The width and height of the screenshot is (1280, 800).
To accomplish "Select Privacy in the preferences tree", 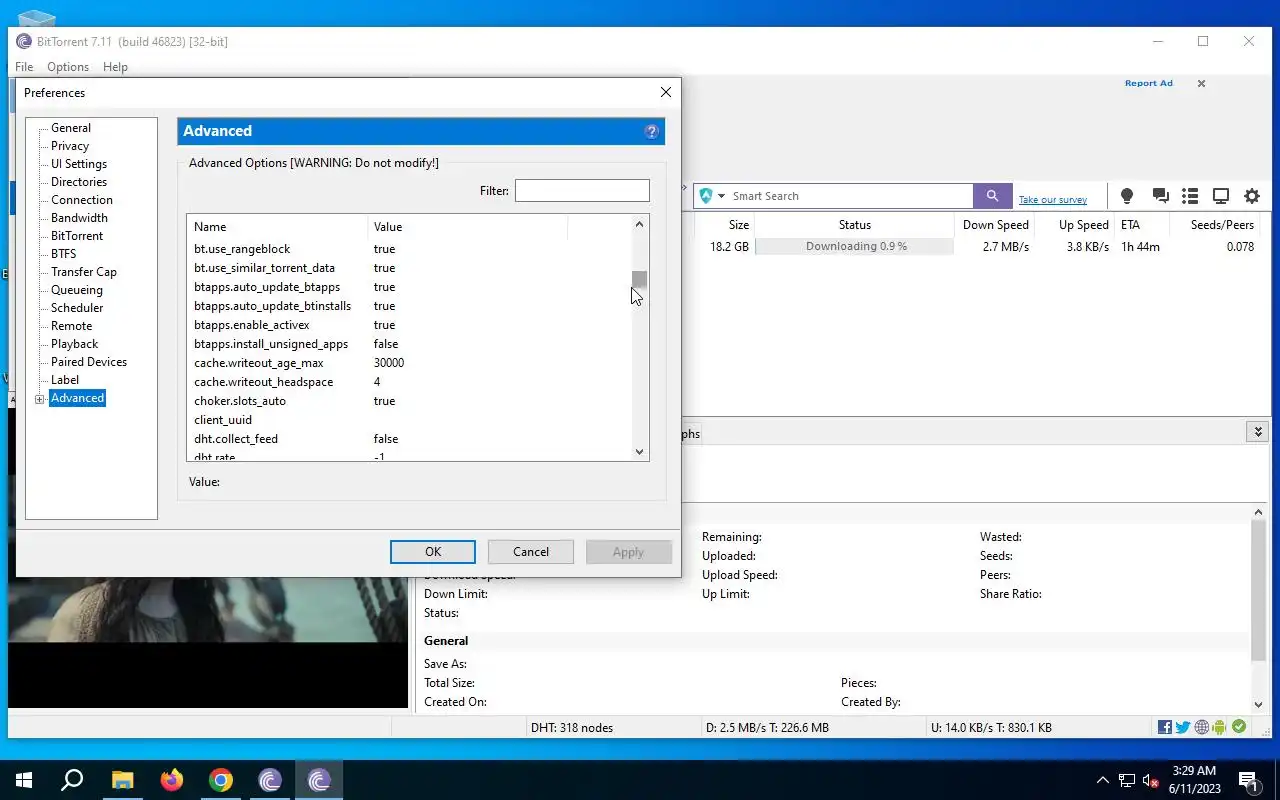I will pos(70,146).
